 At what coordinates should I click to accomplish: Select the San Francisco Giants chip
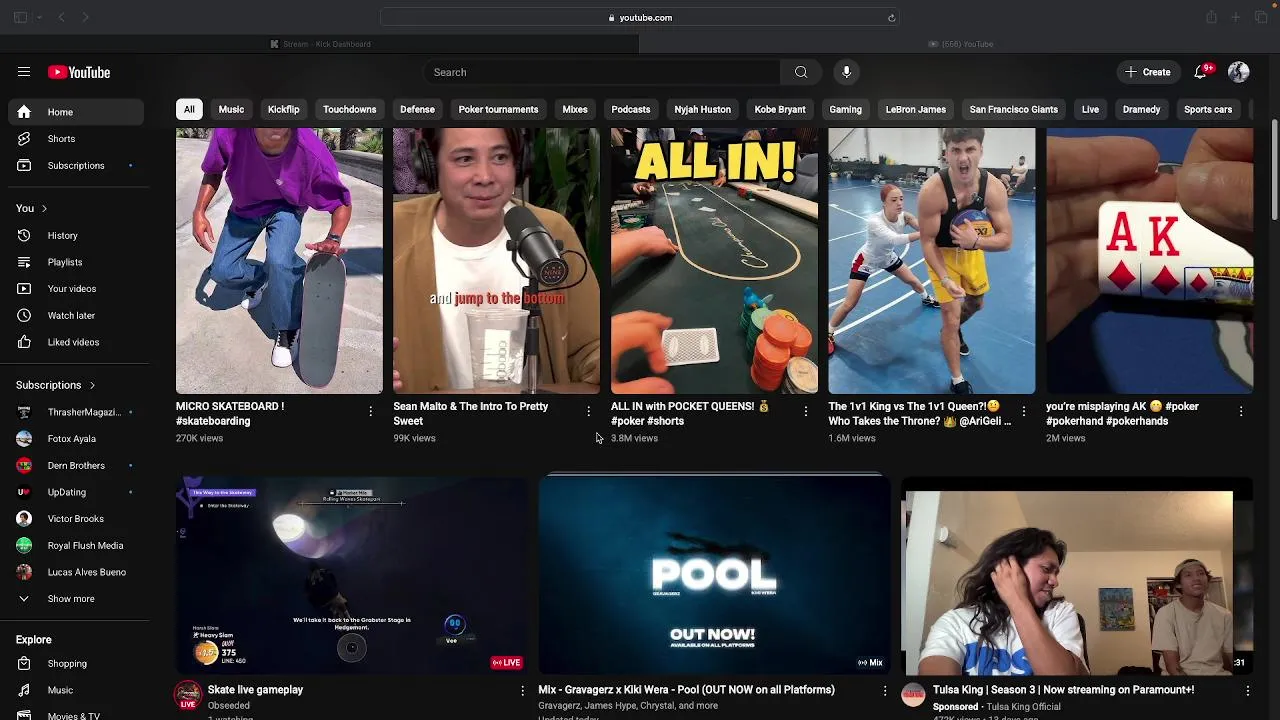pyautogui.click(x=1013, y=109)
